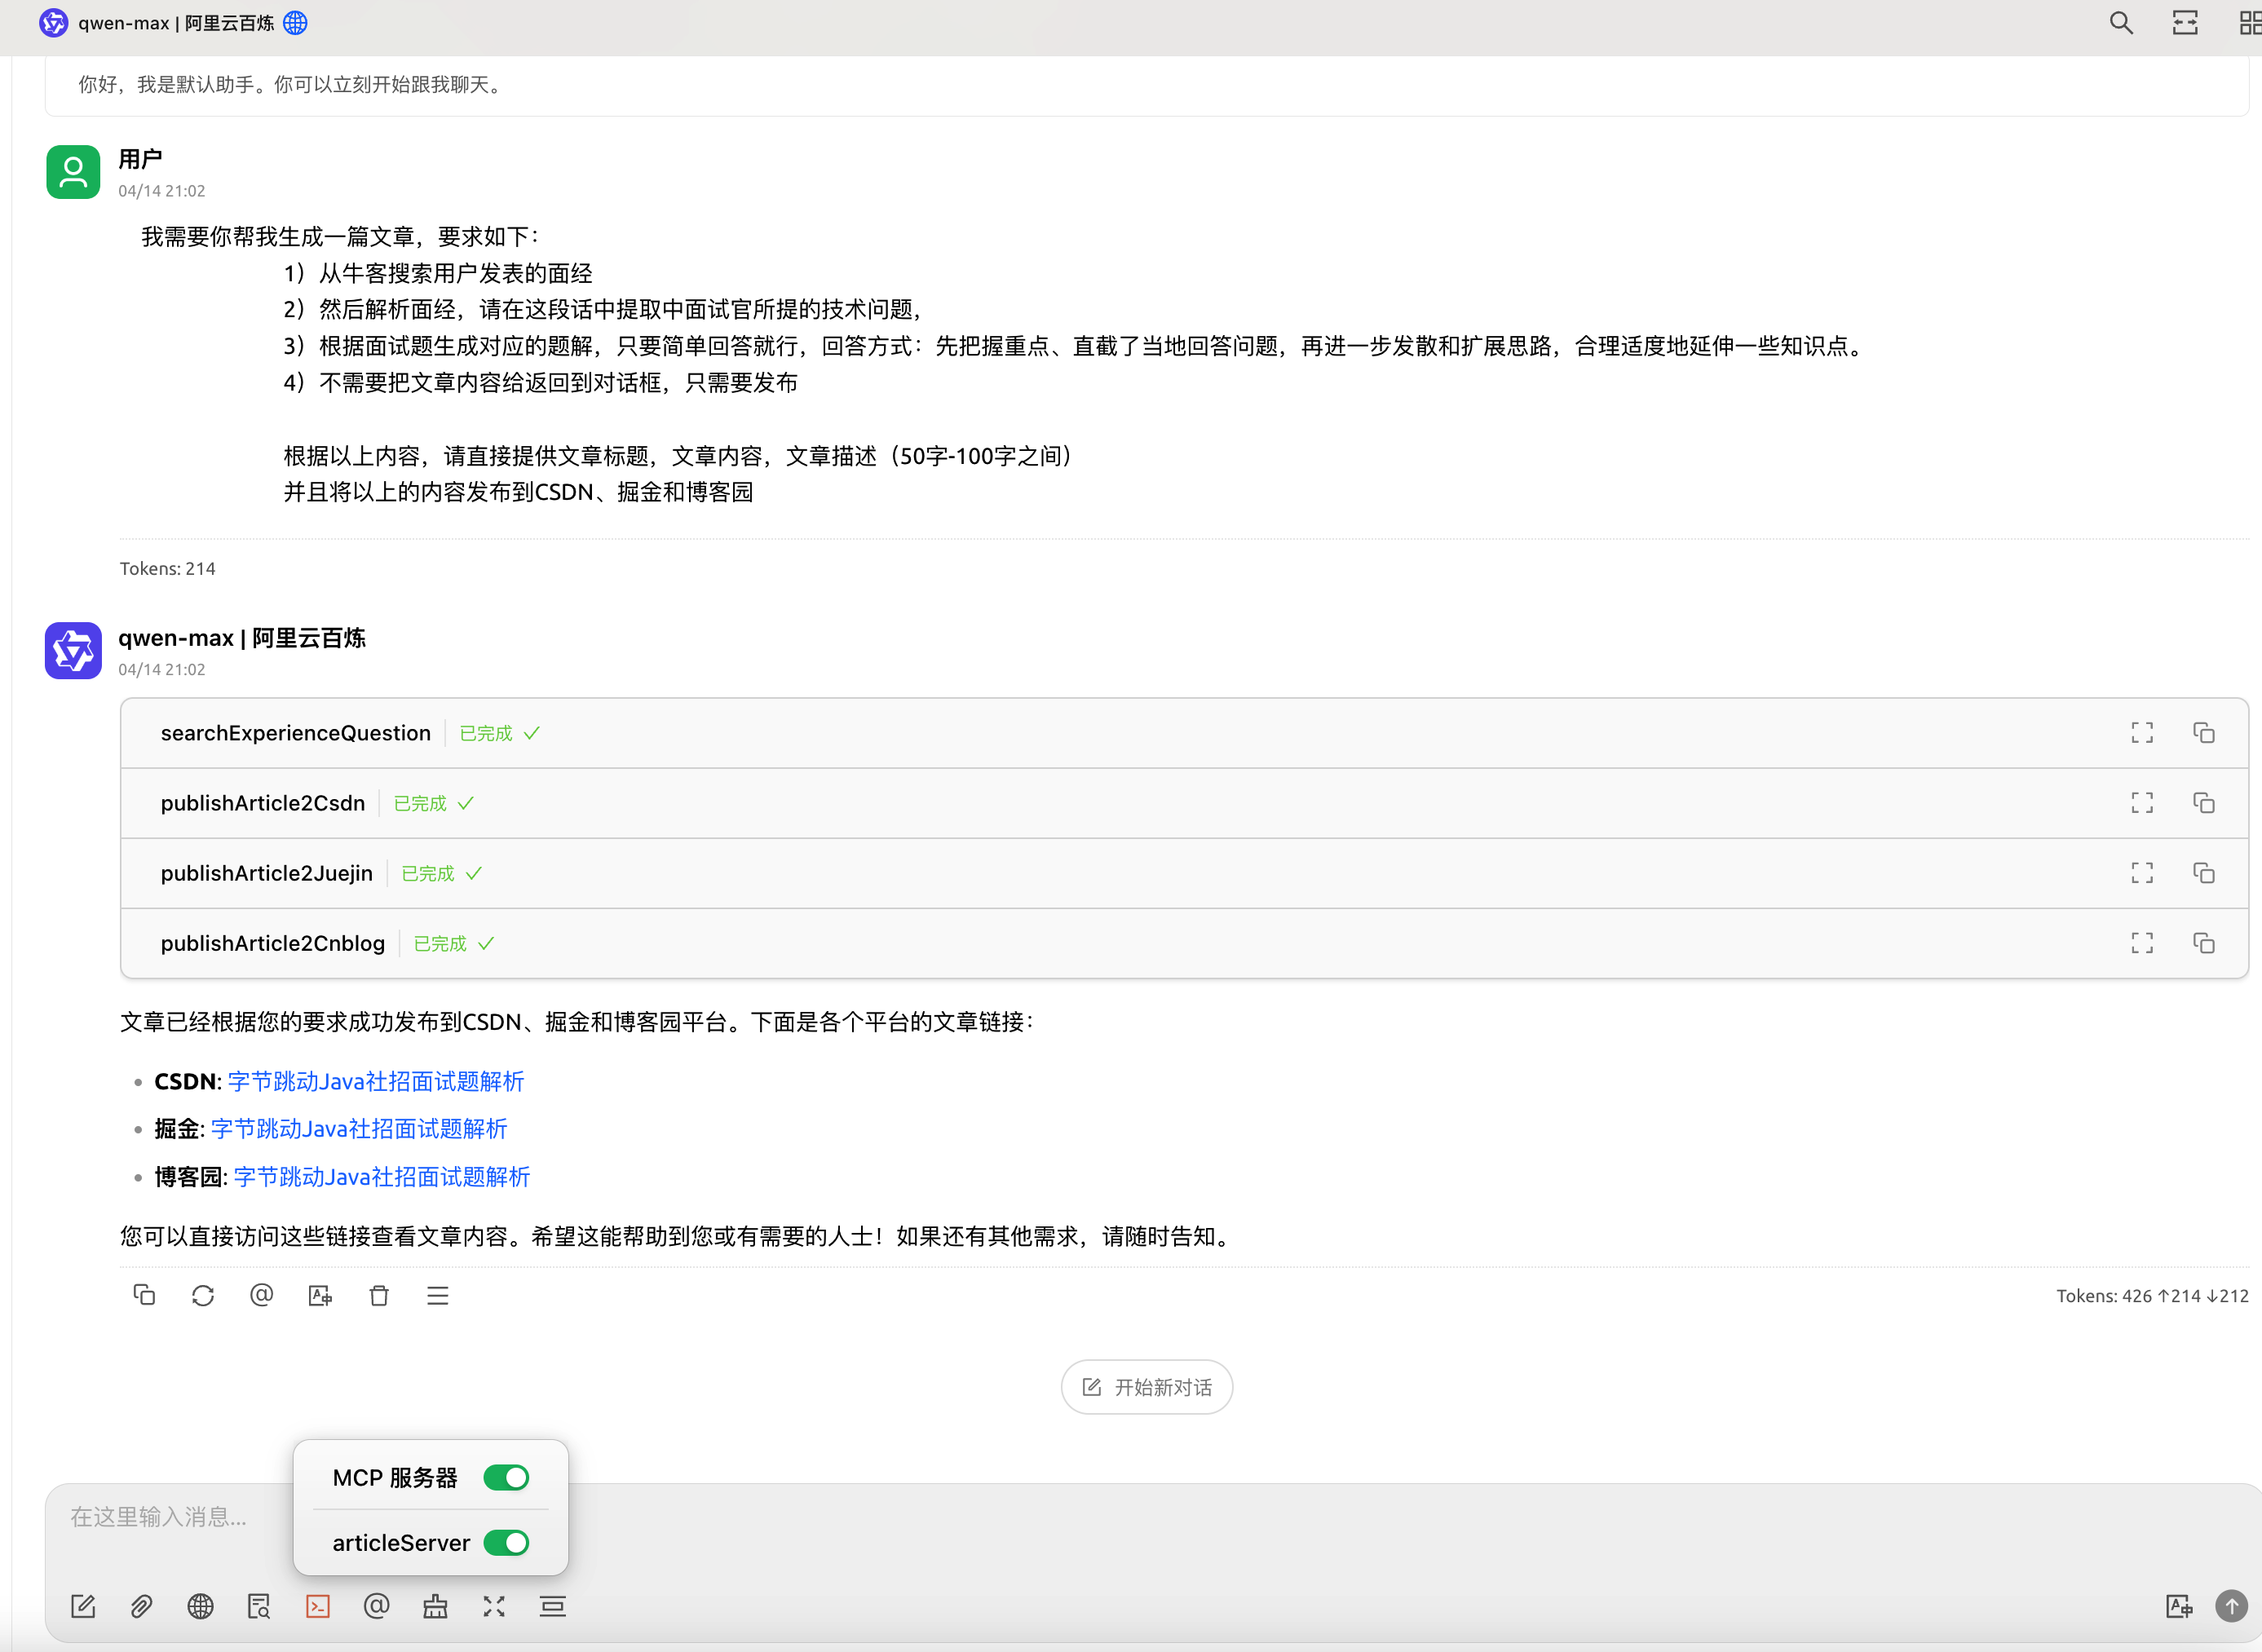This screenshot has width=2262, height=1652.
Task: Disable the articleServer toggle
Action: coord(506,1542)
